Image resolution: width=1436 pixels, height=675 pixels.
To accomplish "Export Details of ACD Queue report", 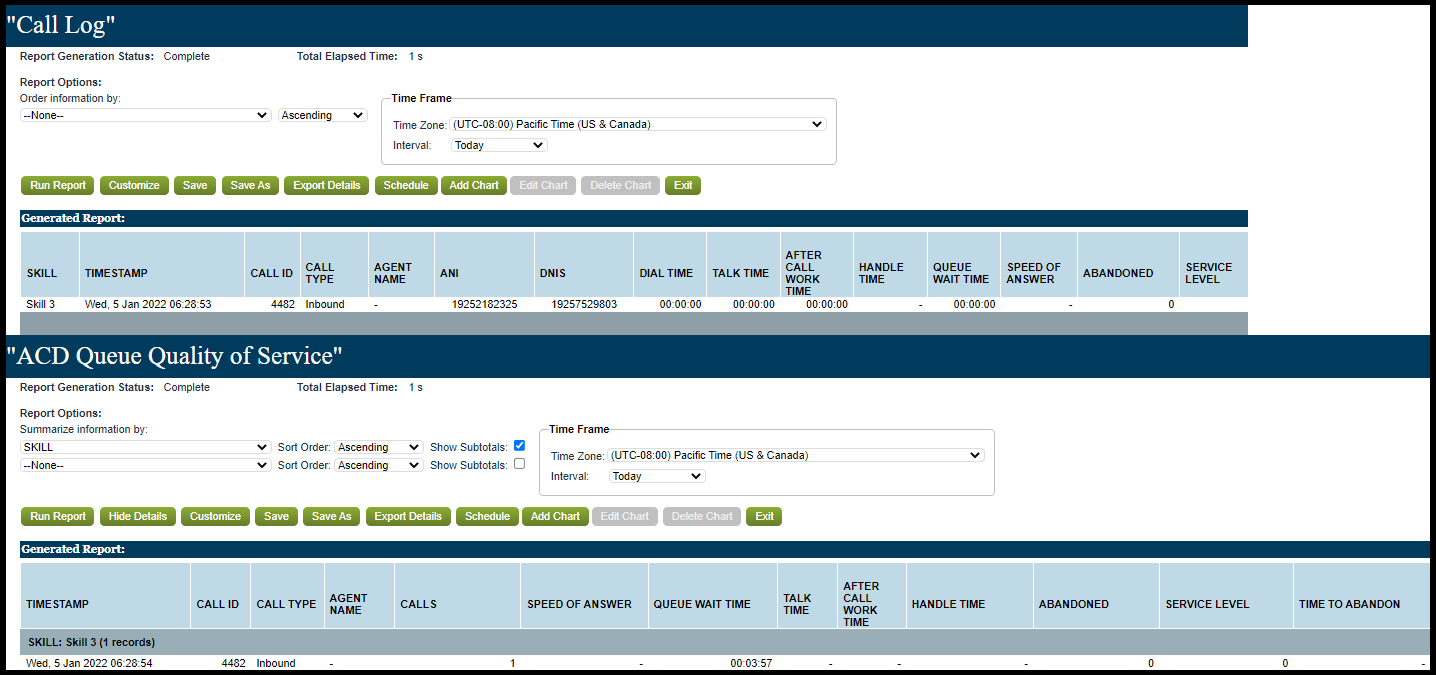I will coord(408,516).
